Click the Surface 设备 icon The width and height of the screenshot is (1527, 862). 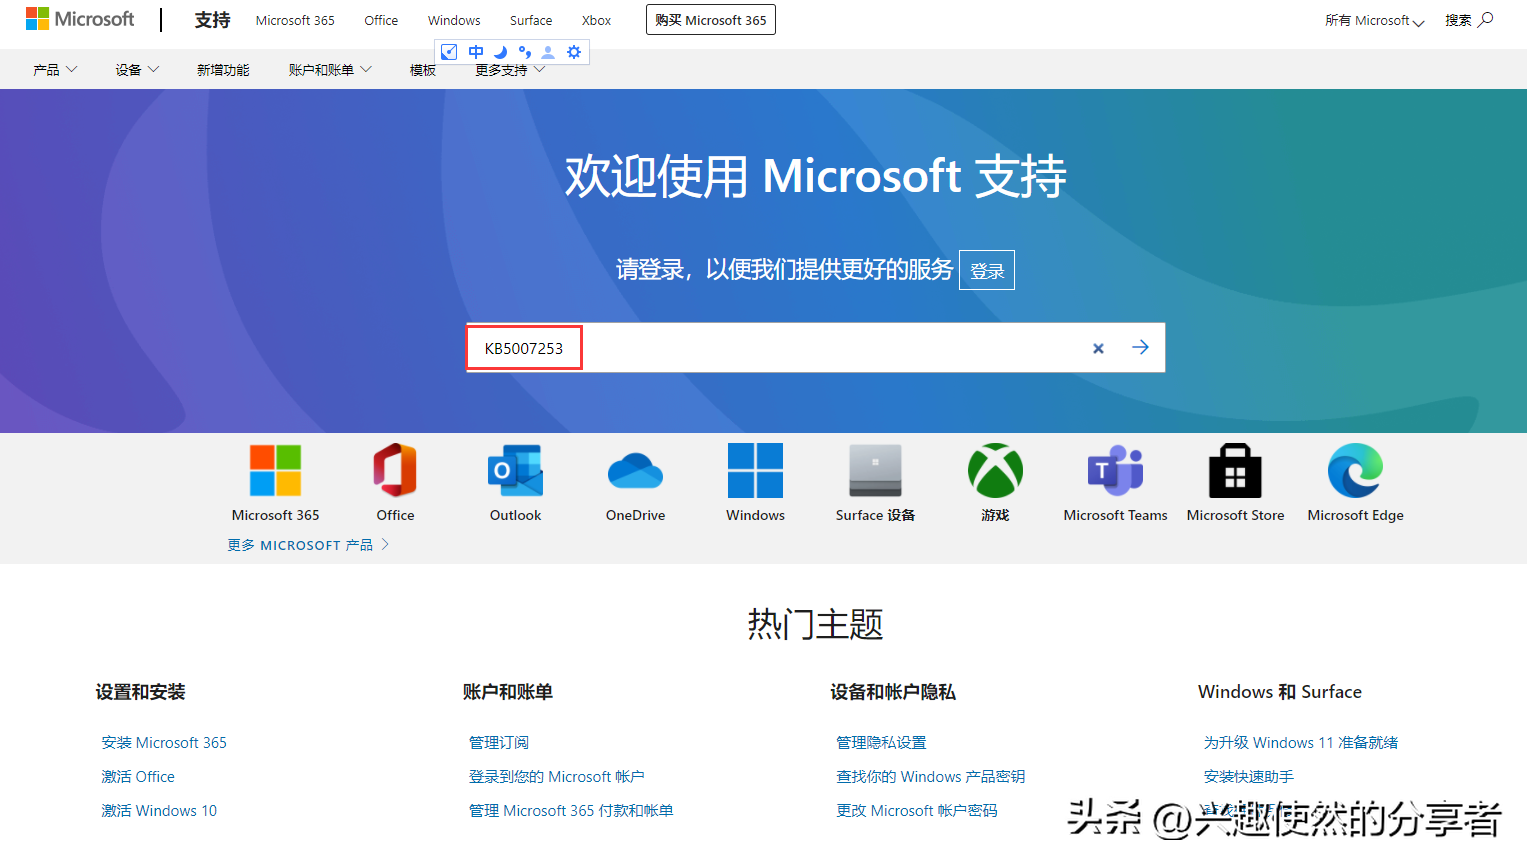click(x=875, y=471)
